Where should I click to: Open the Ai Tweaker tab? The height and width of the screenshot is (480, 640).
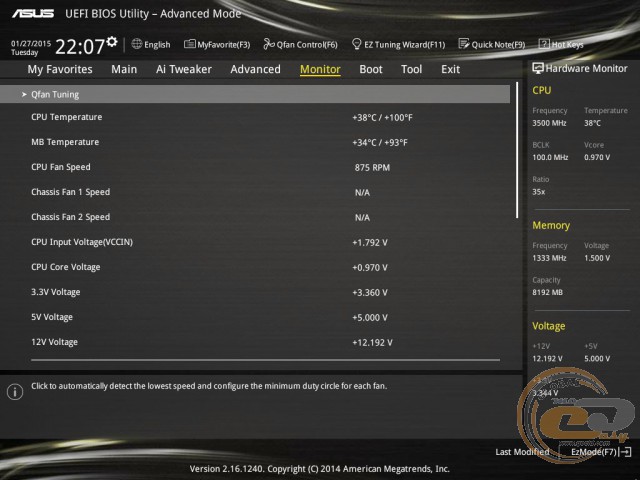(184, 69)
